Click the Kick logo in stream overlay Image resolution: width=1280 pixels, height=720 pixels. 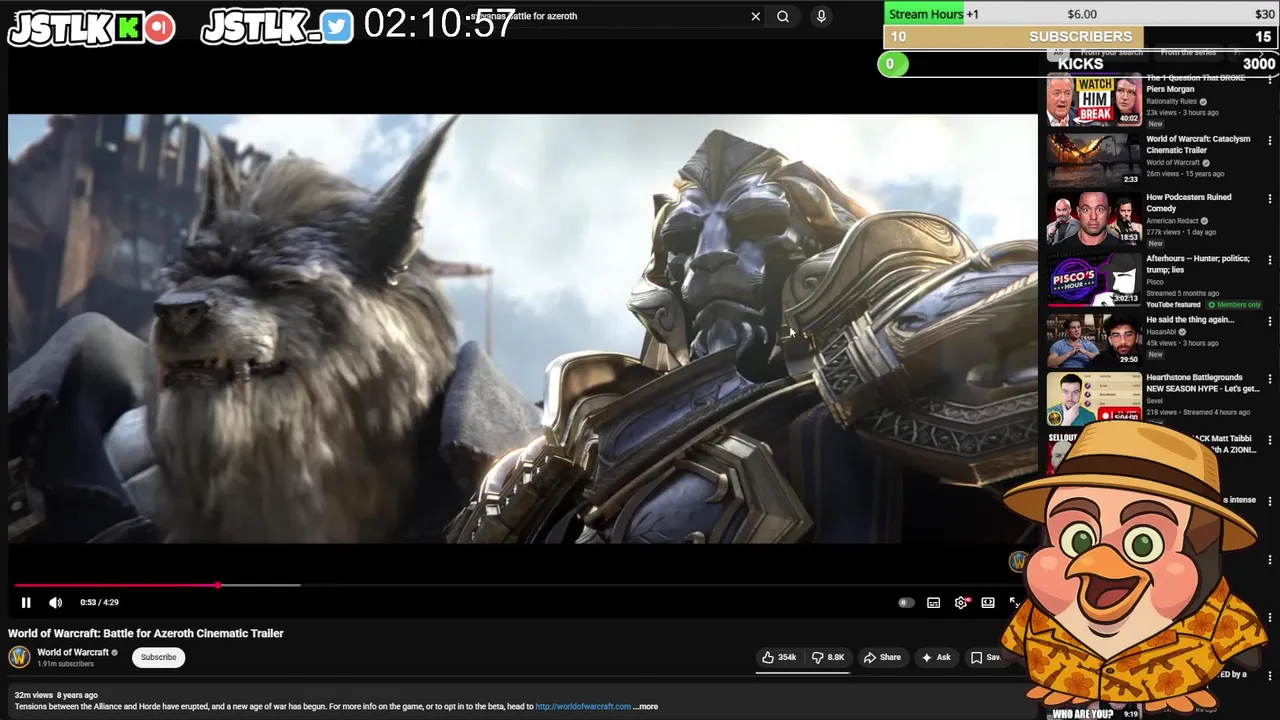tap(127, 28)
